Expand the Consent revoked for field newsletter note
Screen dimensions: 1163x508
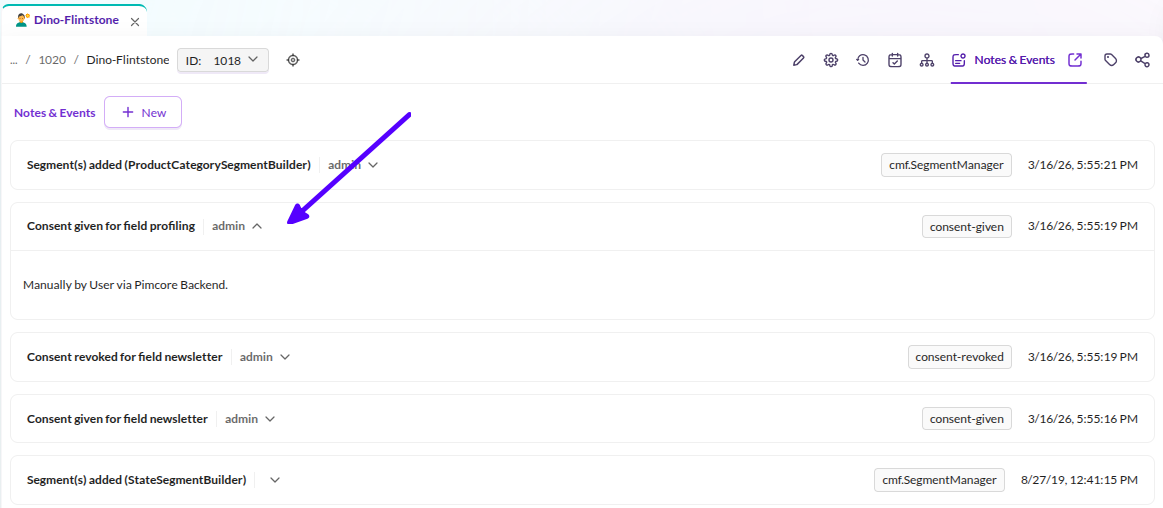tap(285, 357)
